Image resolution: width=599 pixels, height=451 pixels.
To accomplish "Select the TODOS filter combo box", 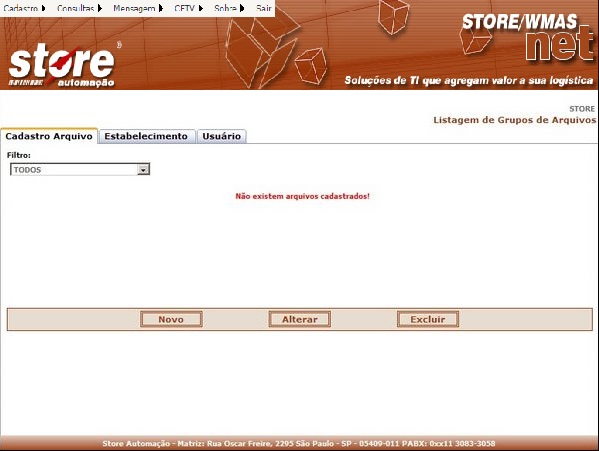I will coord(80,170).
